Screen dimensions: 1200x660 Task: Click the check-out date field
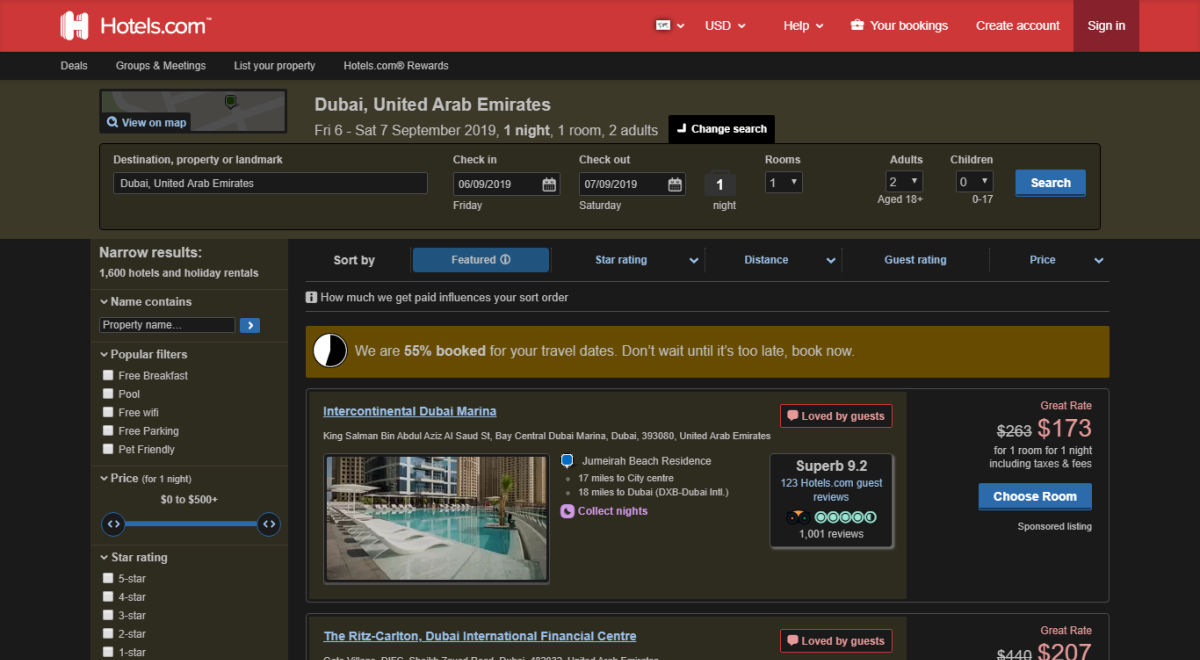click(x=632, y=184)
